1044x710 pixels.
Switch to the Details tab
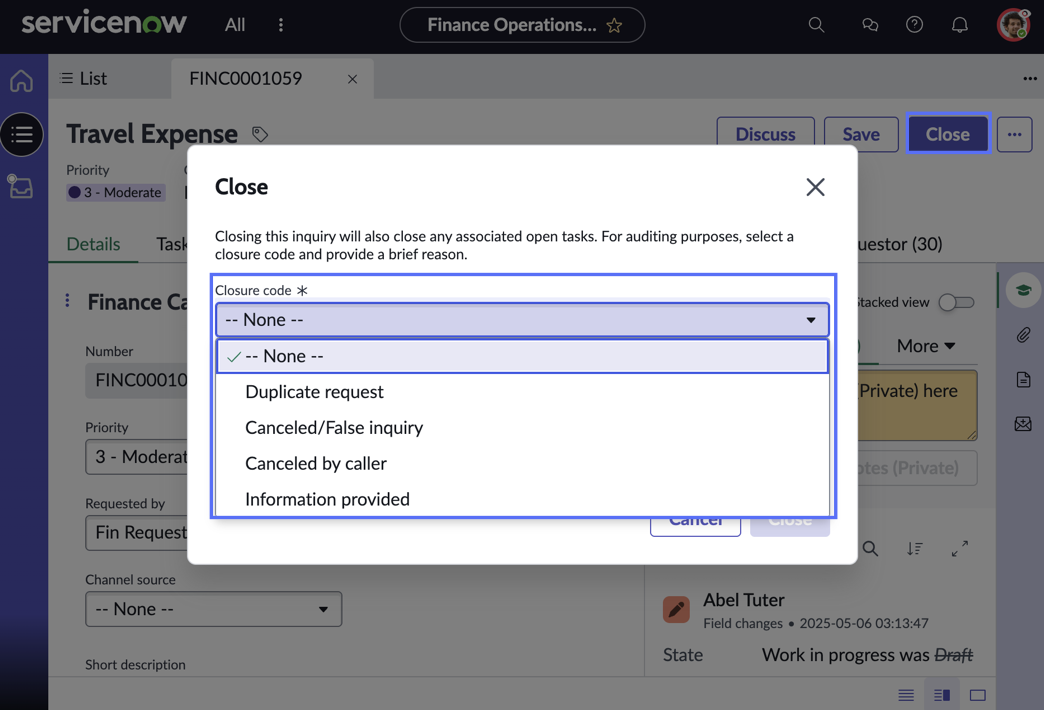(93, 244)
